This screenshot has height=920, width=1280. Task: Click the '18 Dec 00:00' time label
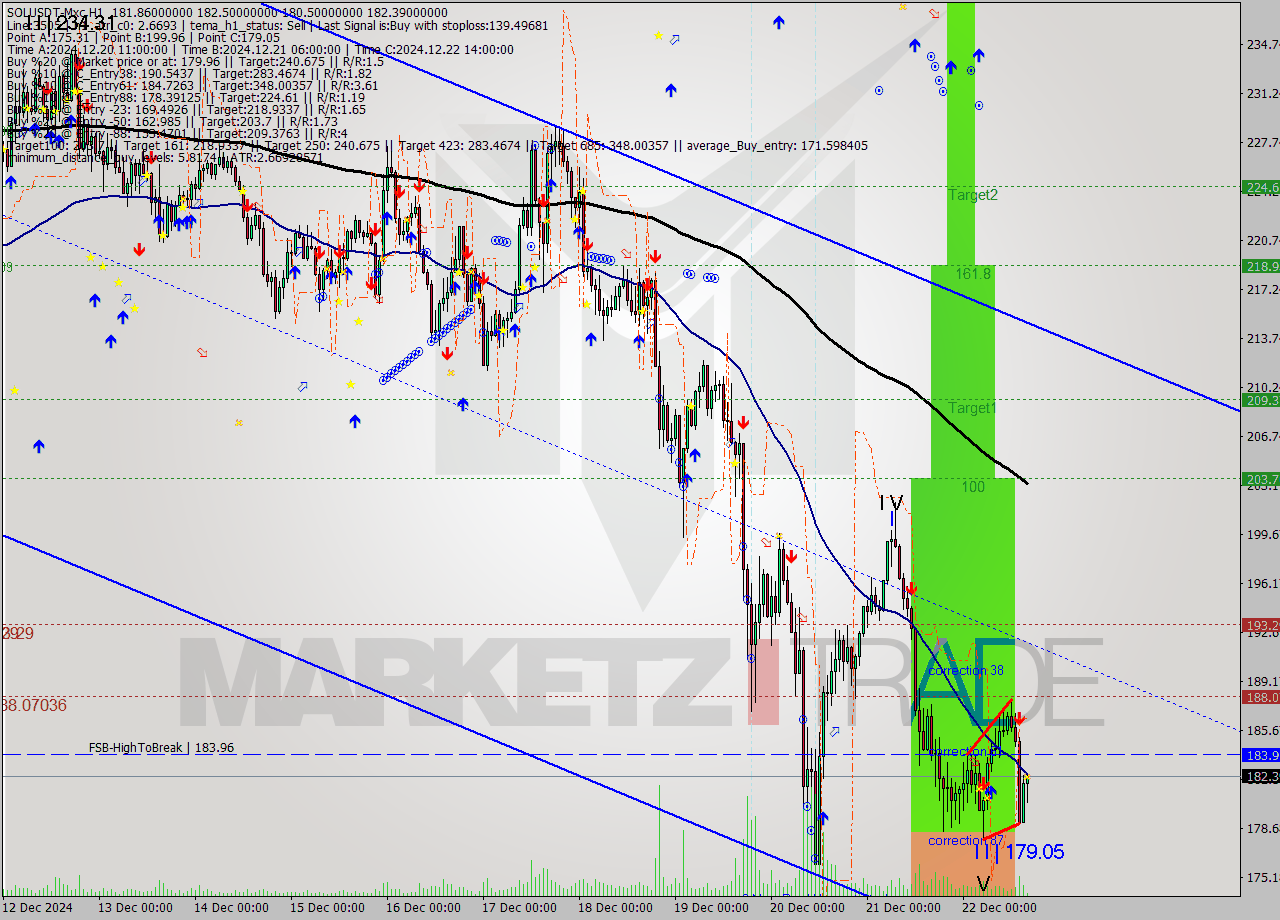click(615, 908)
